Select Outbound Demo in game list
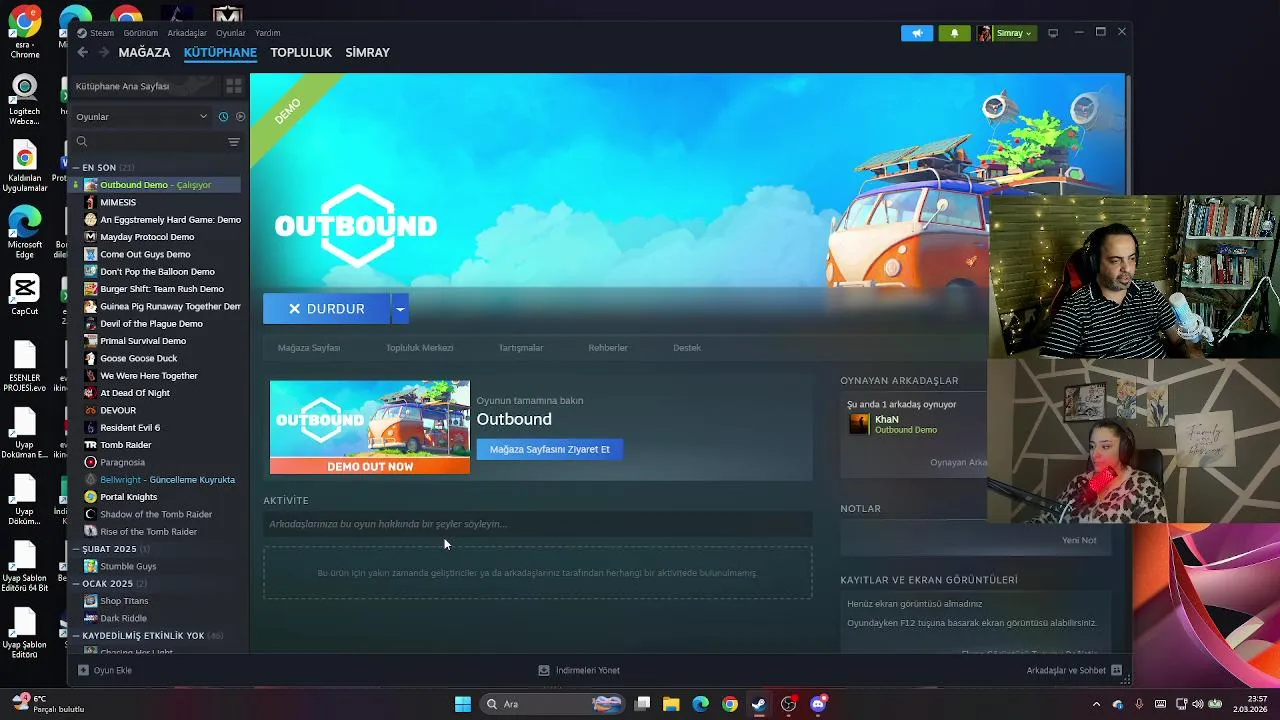This screenshot has width=1280, height=720. pyautogui.click(x=155, y=185)
